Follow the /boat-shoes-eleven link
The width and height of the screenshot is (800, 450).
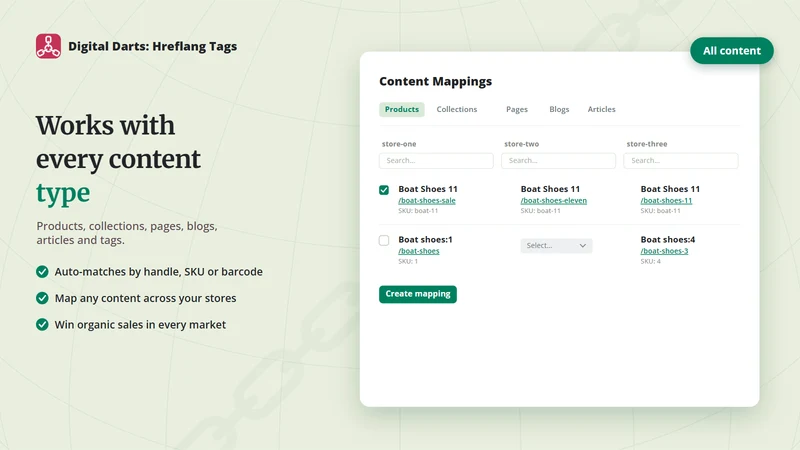(x=554, y=201)
